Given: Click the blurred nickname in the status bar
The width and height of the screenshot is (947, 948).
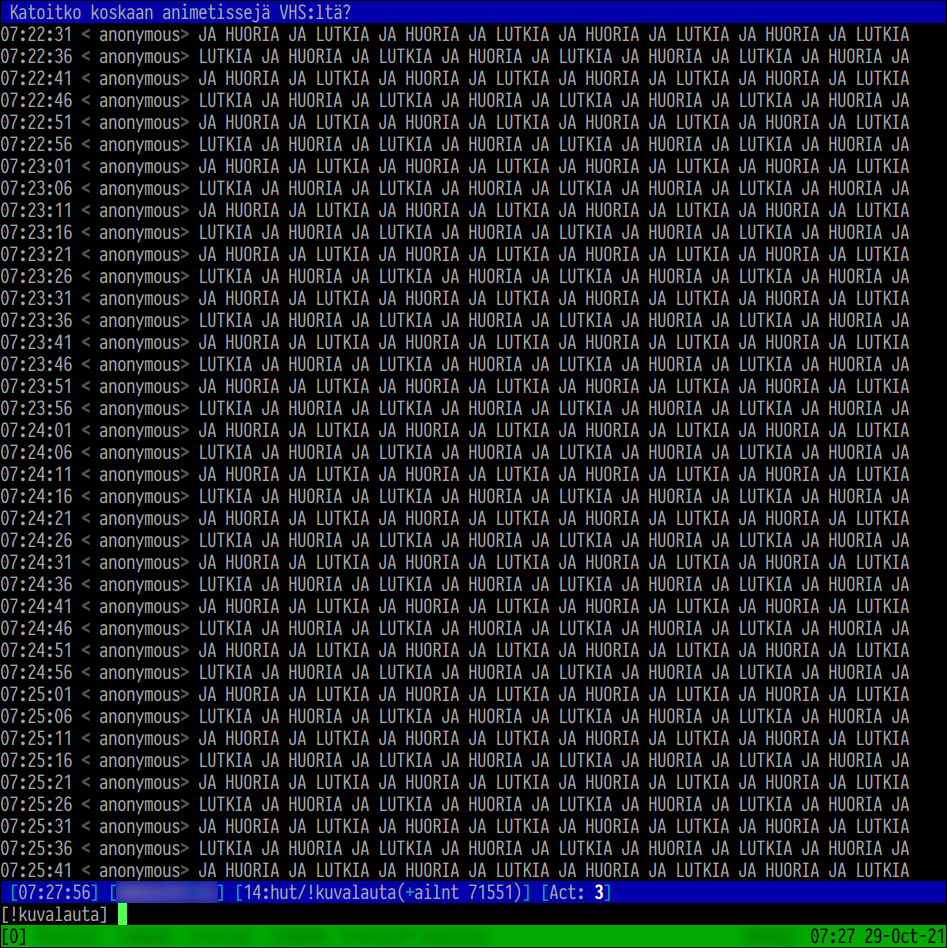Looking at the screenshot, I should pos(166,892).
